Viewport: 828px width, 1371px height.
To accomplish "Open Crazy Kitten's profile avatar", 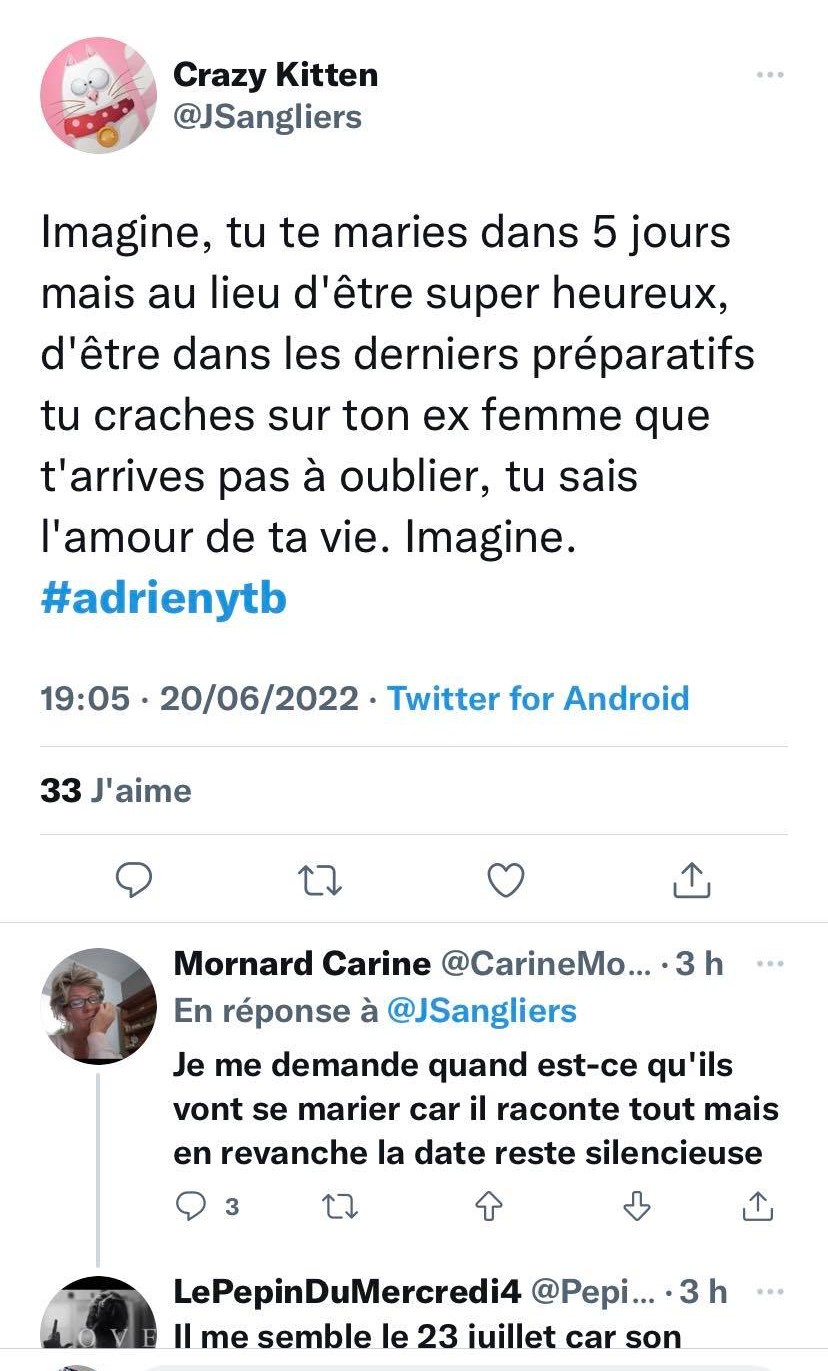I will (x=98, y=95).
